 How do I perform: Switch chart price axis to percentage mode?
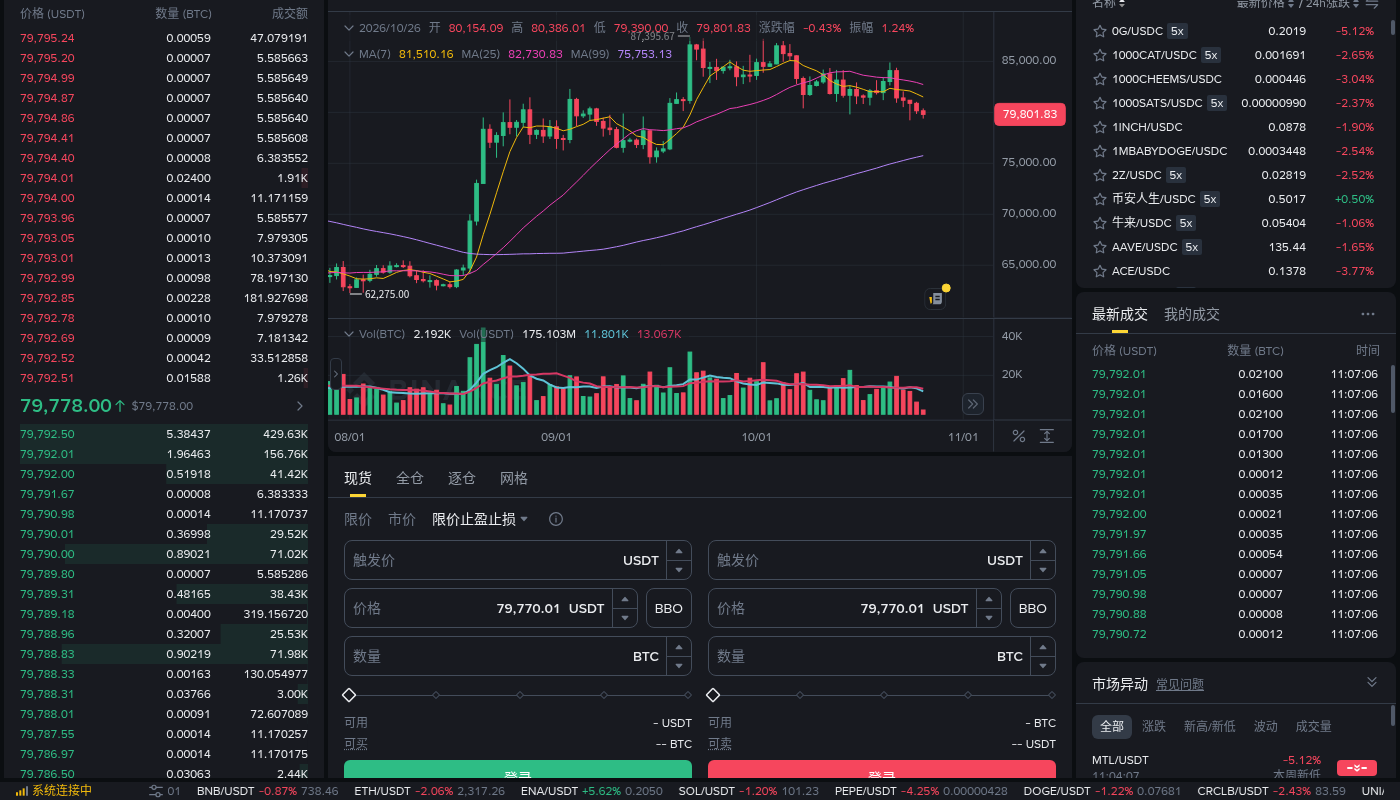pyautogui.click(x=1019, y=436)
